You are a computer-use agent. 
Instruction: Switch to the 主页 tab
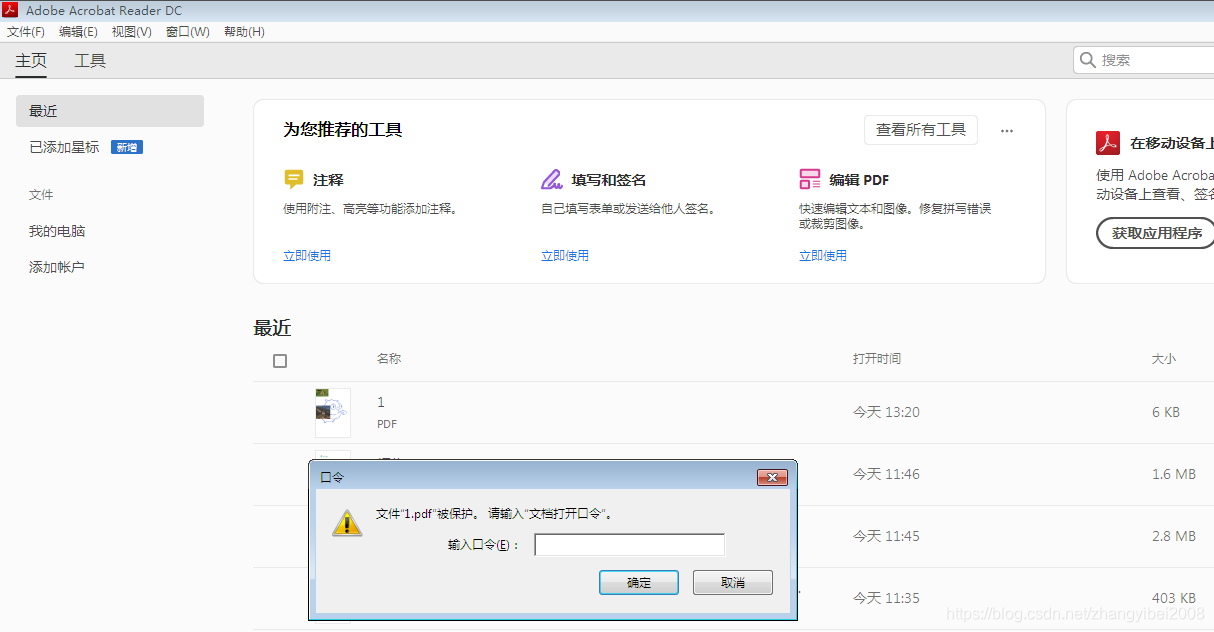[x=31, y=60]
